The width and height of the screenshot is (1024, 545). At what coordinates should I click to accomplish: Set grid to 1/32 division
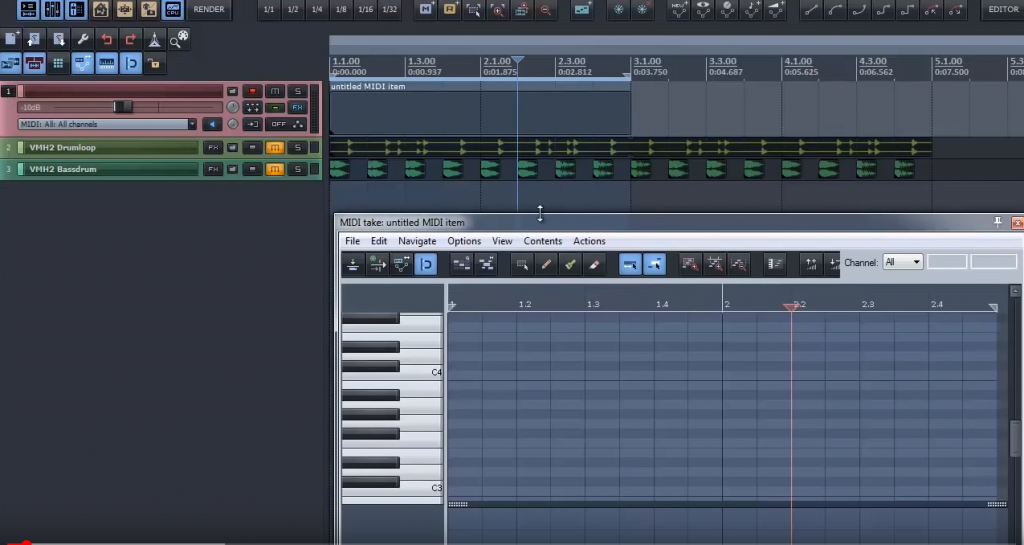click(390, 9)
